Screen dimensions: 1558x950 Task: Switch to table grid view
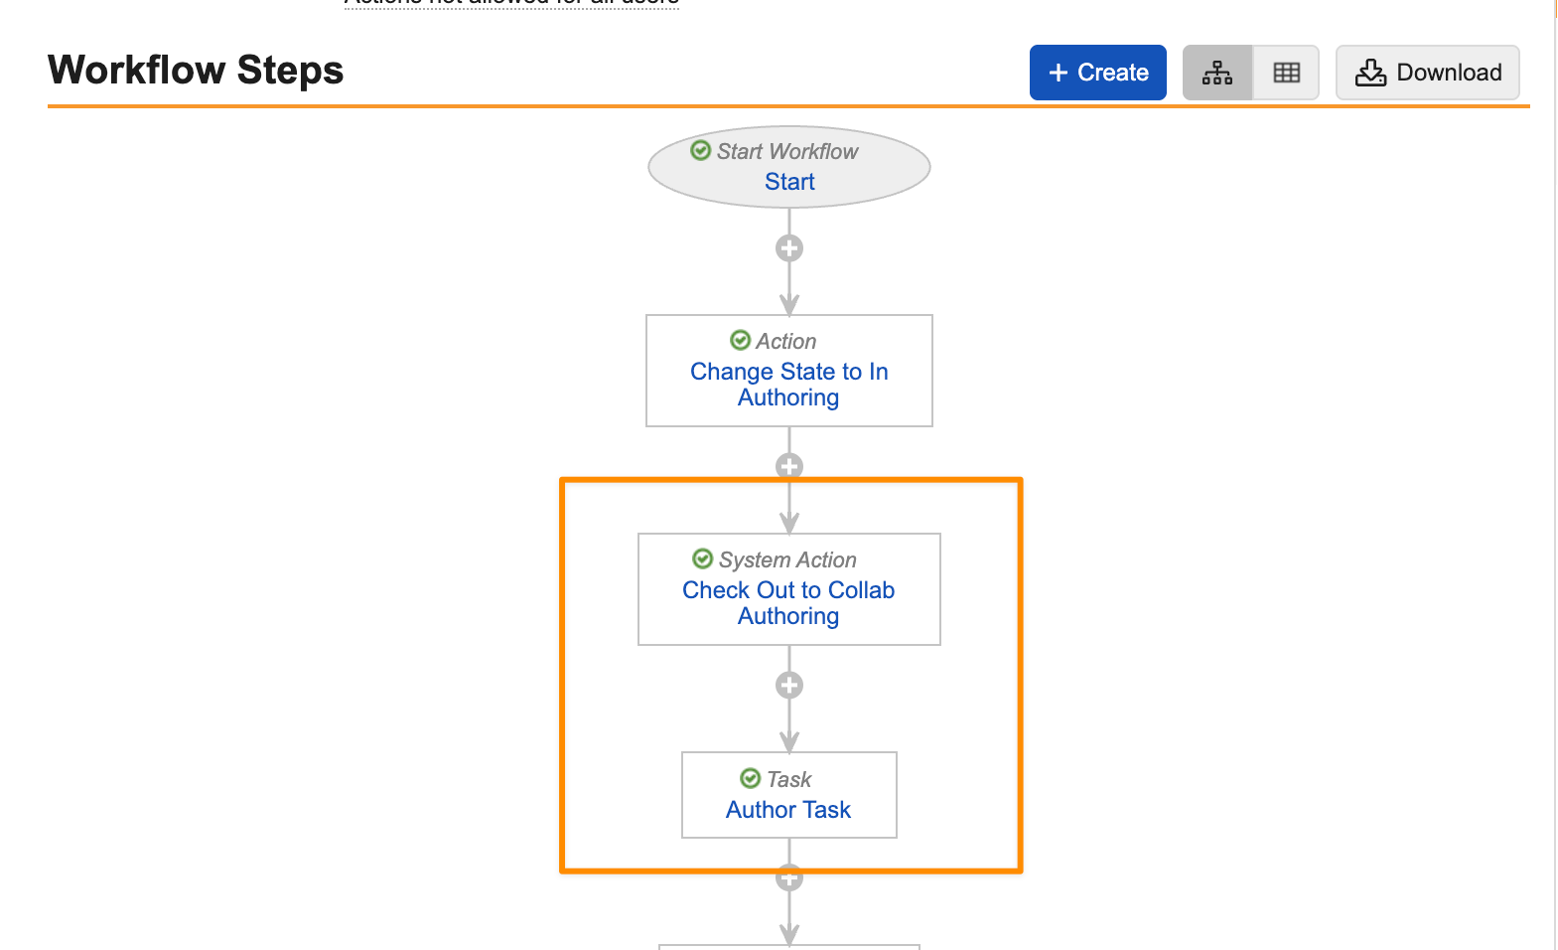[1286, 73]
